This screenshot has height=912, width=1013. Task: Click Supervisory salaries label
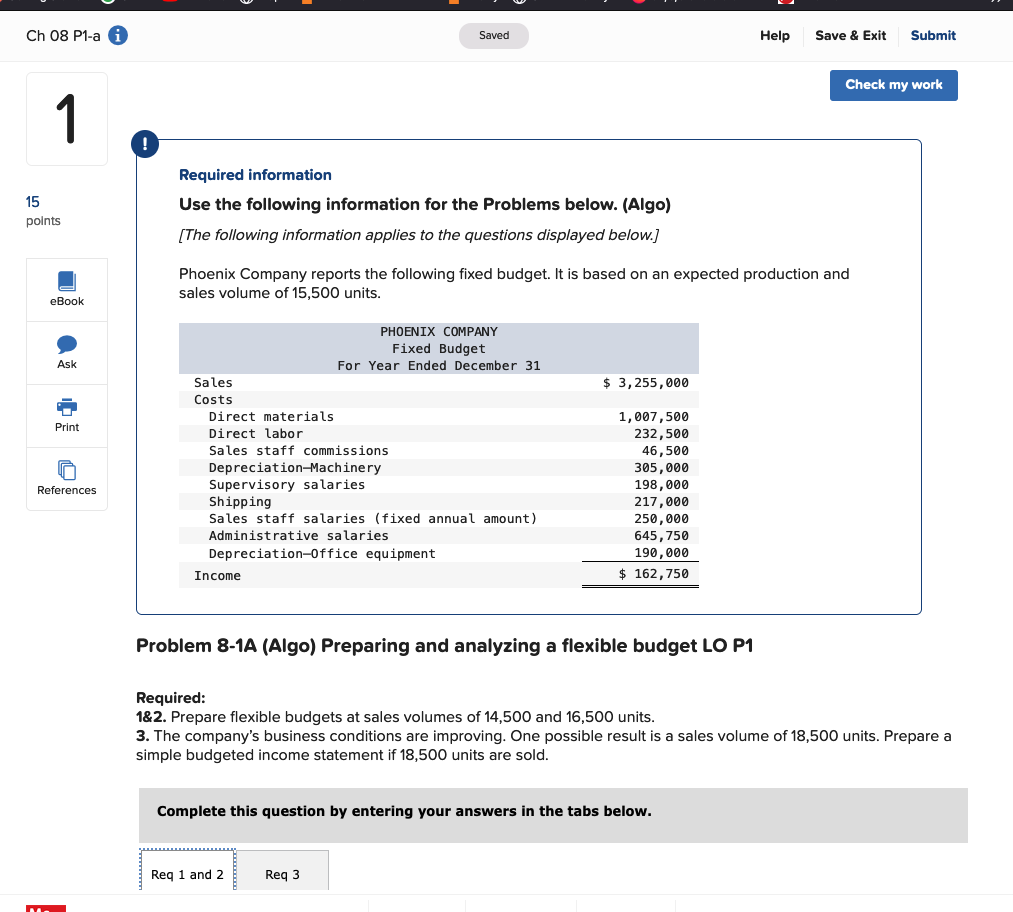pyautogui.click(x=287, y=484)
